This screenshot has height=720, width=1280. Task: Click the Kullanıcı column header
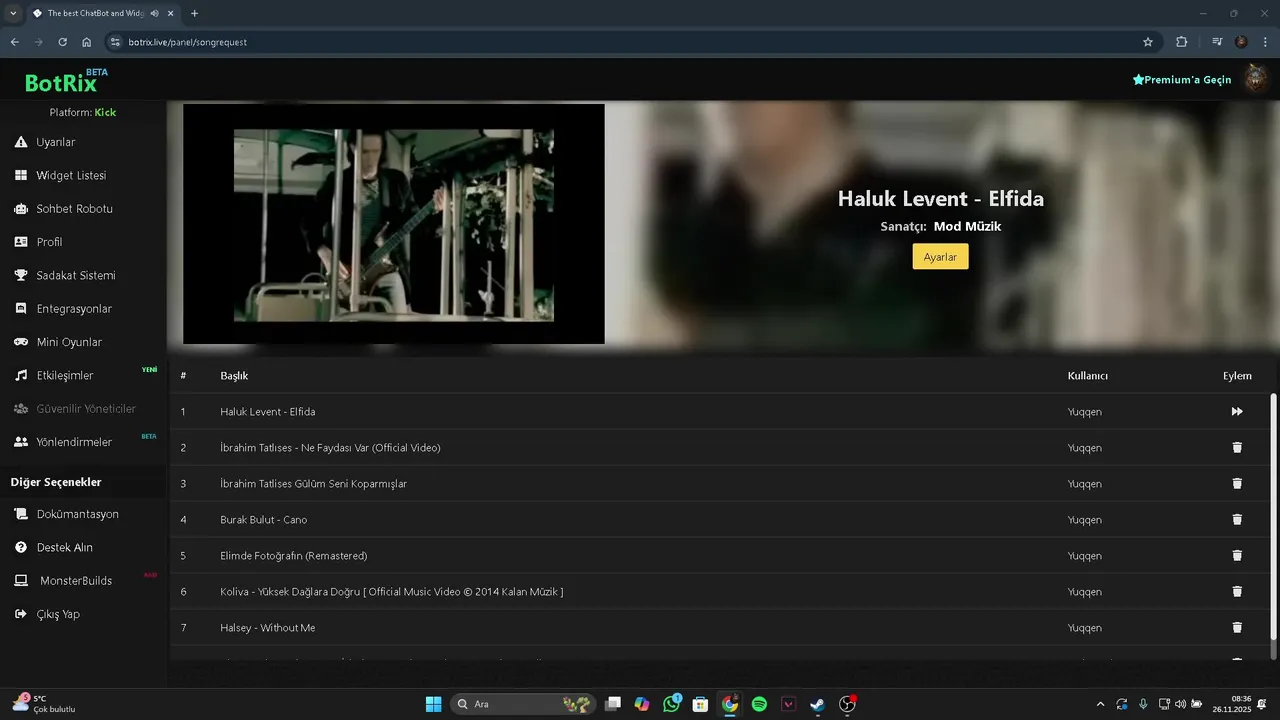(x=1088, y=376)
